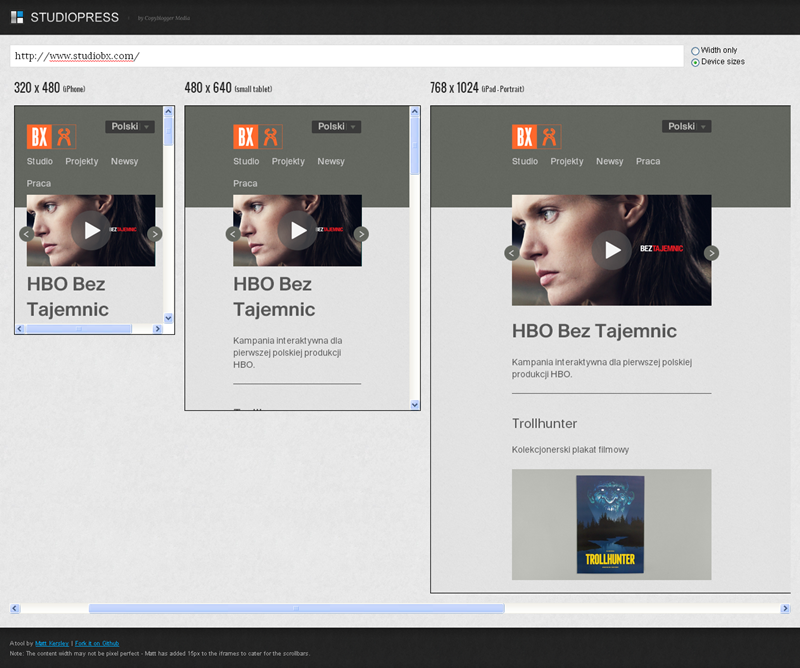Expand Polski language dropdown in iPad preview
800x668 pixels.
pyautogui.click(x=686, y=127)
